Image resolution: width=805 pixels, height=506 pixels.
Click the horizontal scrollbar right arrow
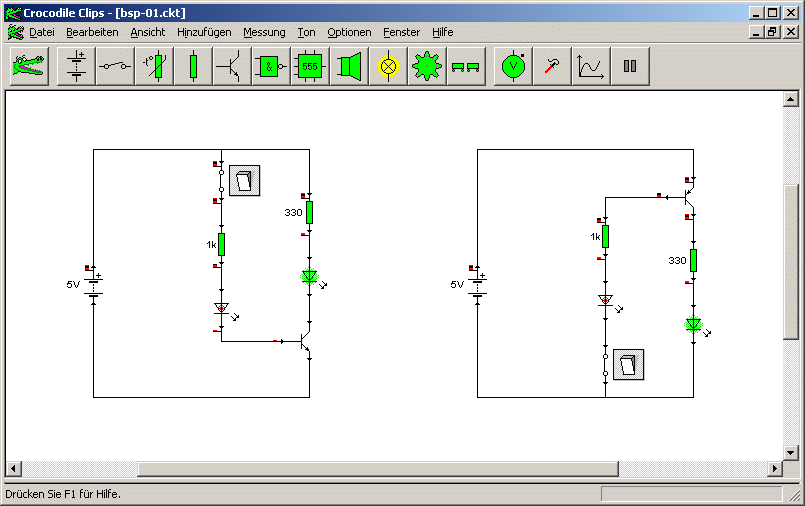[775, 468]
